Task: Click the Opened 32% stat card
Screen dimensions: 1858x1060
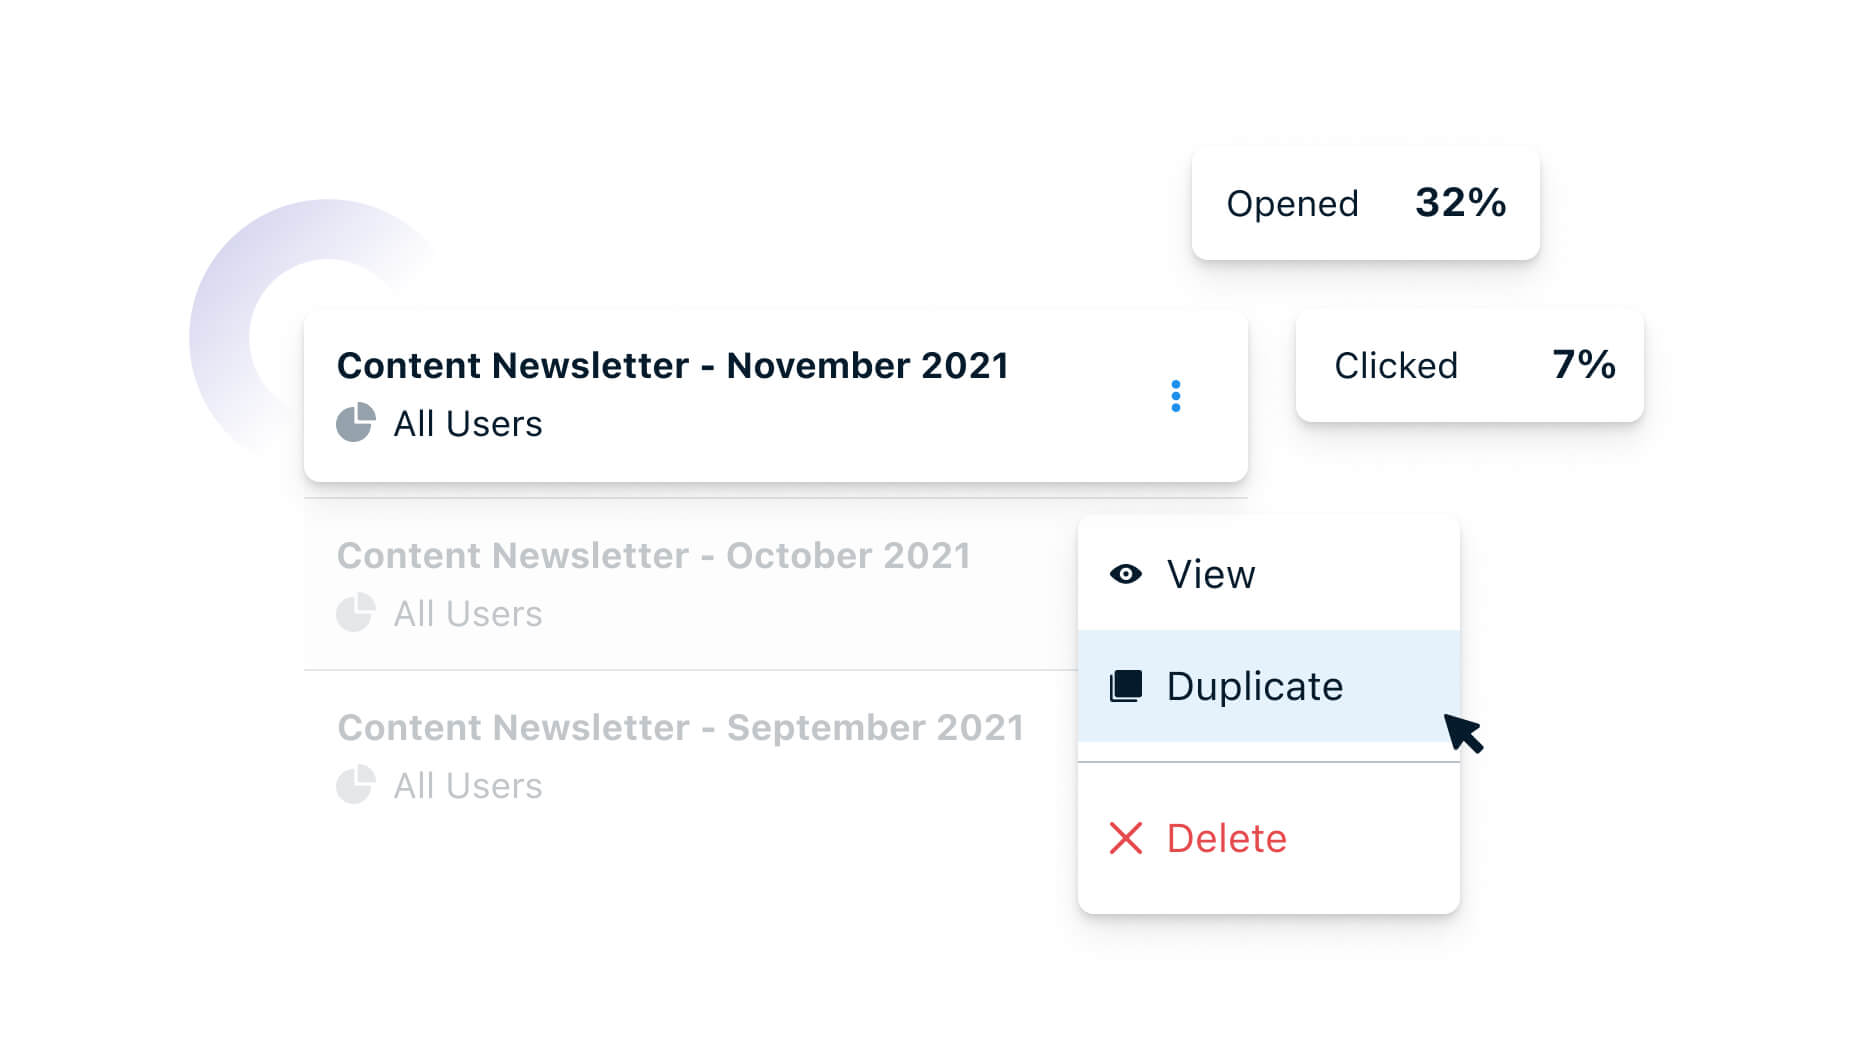Action: click(1366, 203)
